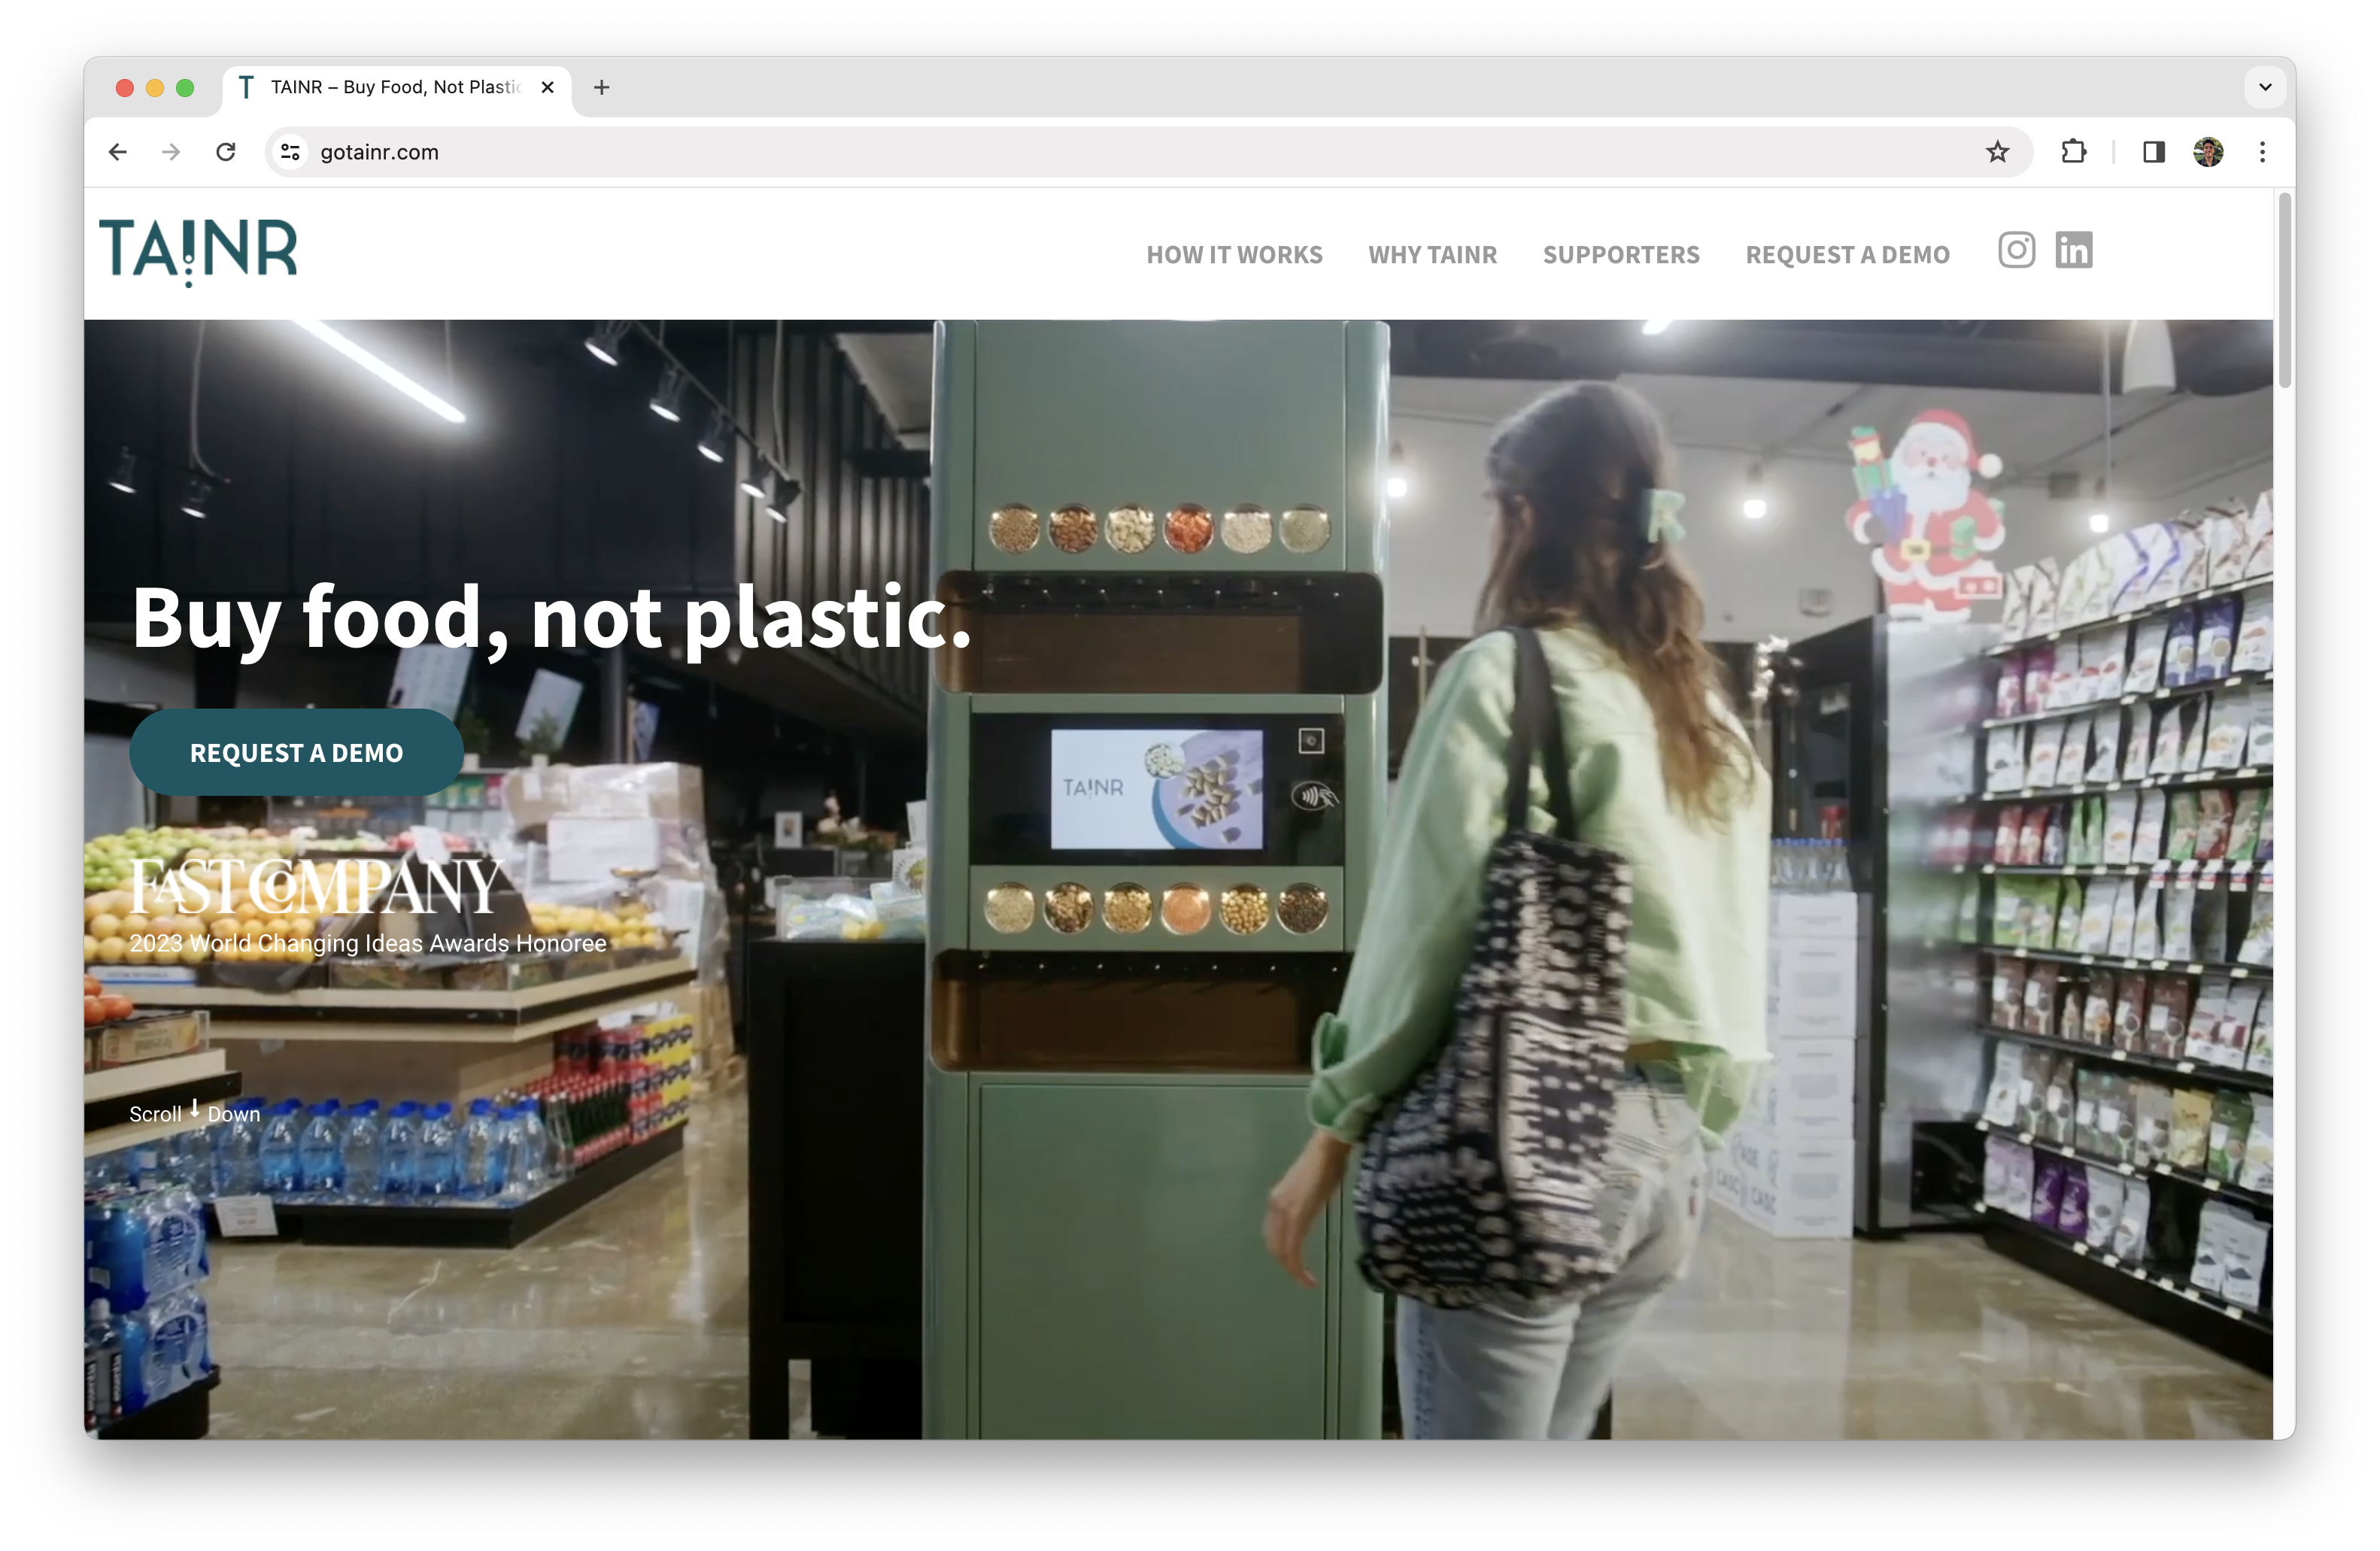This screenshot has width=2380, height=1551.
Task: Open TAINR LinkedIn page icon
Action: point(2073,250)
